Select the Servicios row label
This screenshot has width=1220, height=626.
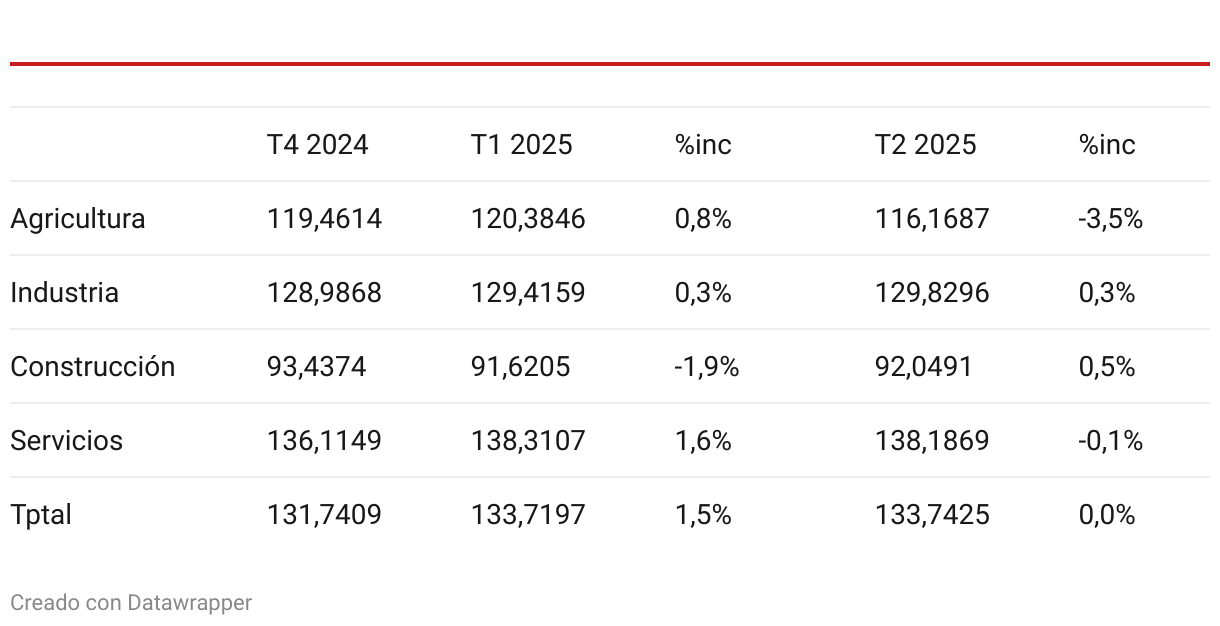pos(67,441)
